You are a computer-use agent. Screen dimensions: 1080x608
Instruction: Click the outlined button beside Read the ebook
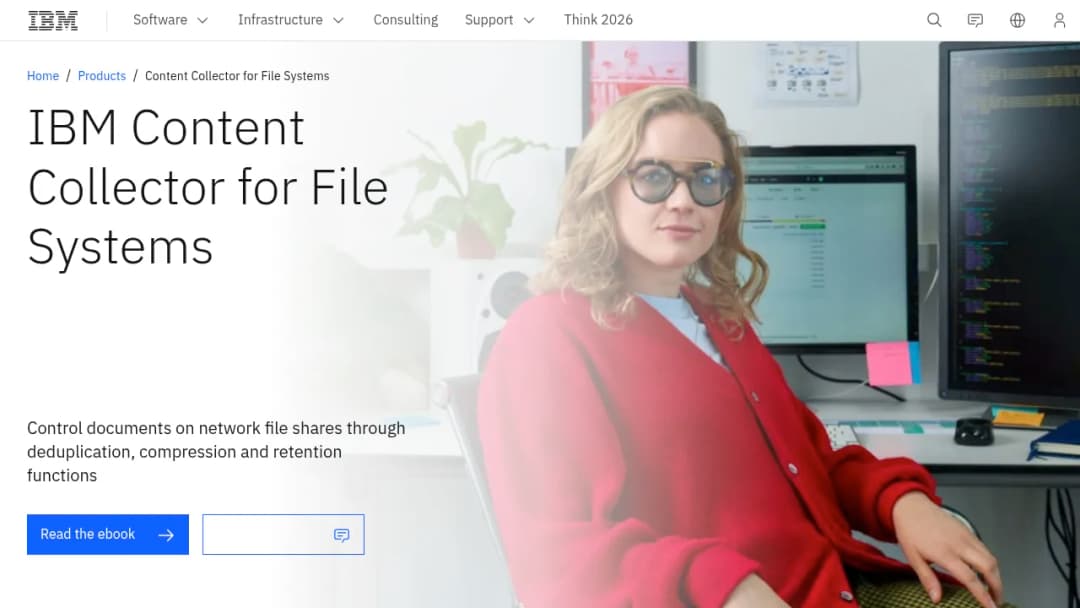[283, 534]
